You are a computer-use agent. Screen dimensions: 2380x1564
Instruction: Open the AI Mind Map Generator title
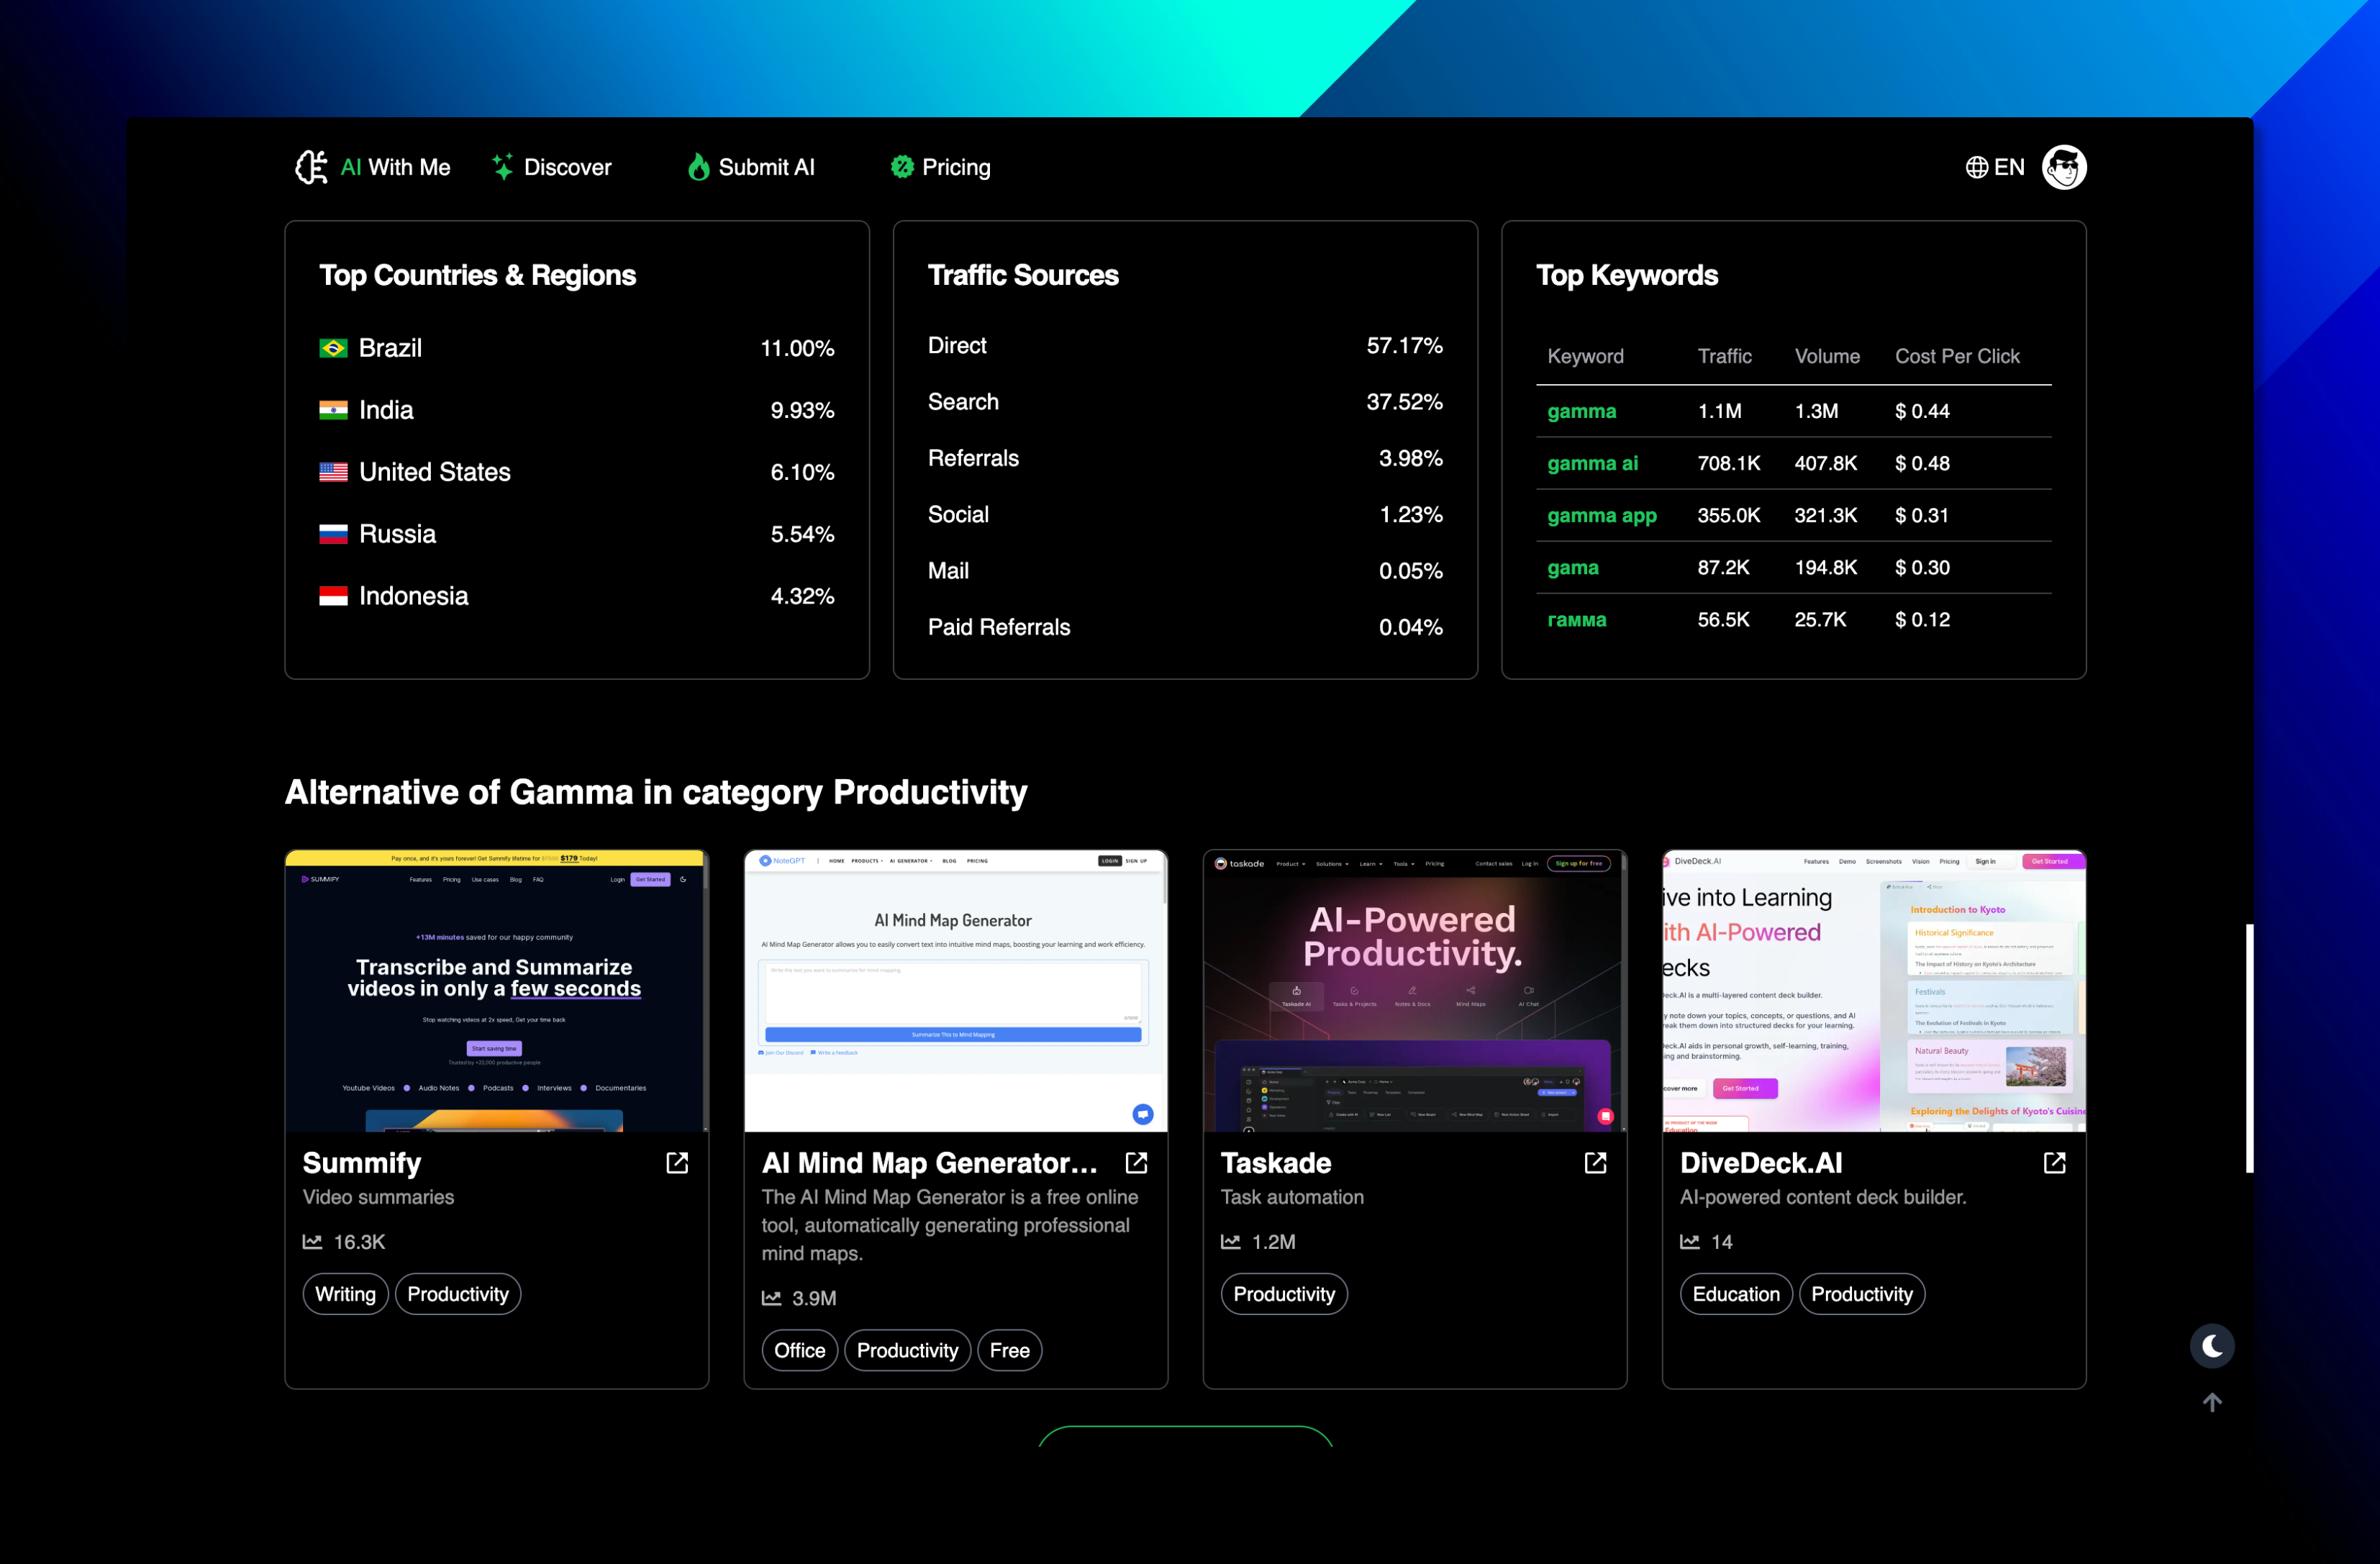(x=930, y=1162)
